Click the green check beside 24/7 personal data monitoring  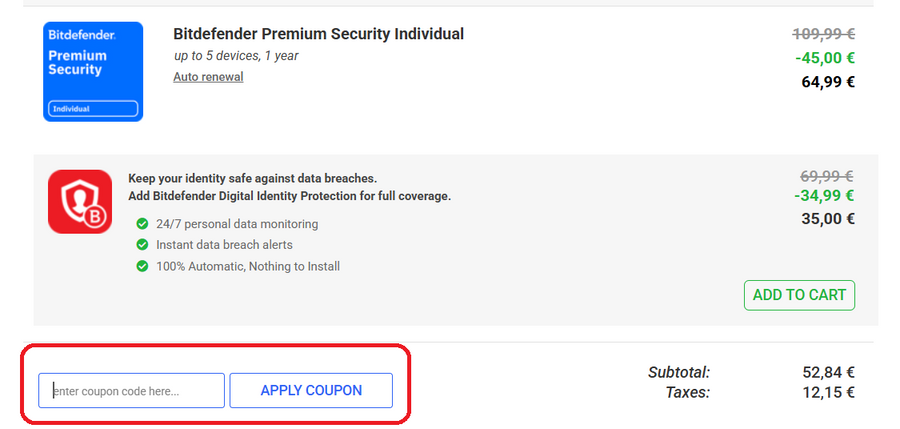[142, 224]
